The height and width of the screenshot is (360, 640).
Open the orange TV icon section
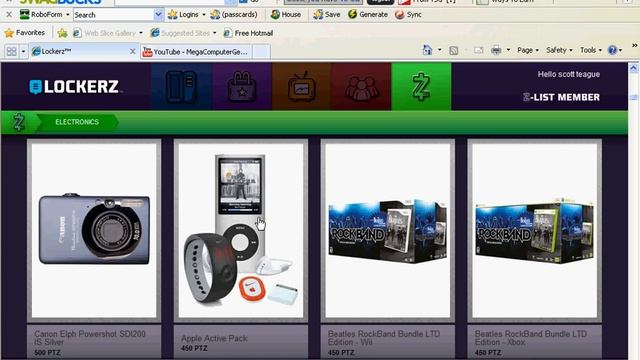(x=302, y=86)
